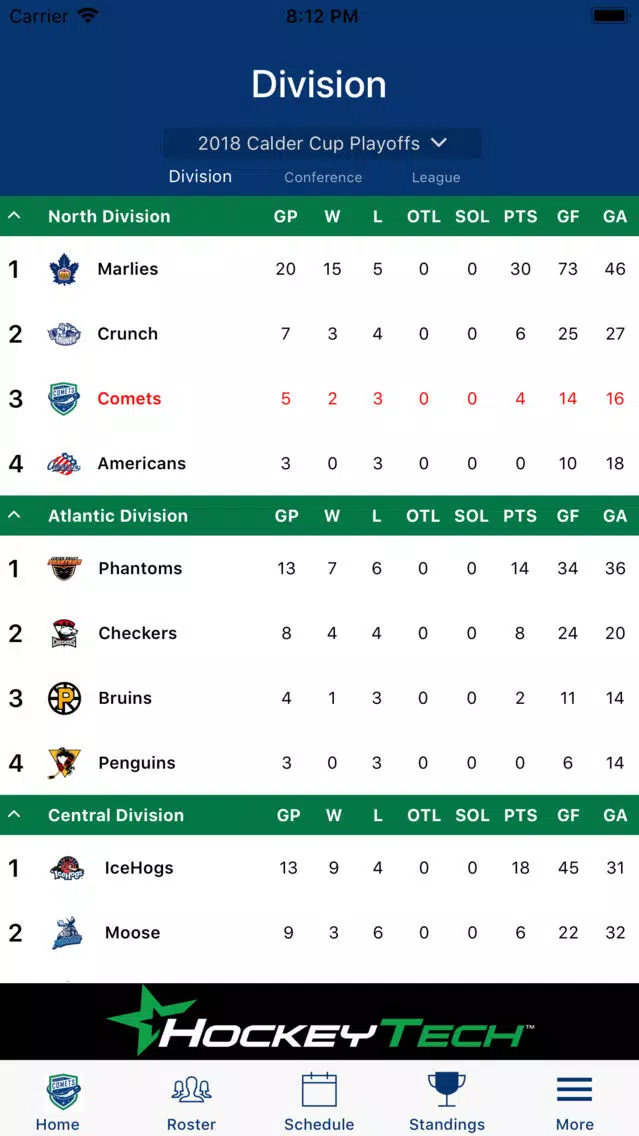Collapse the Central Division section
Image resolution: width=639 pixels, height=1136 pixels.
pyautogui.click(x=14, y=815)
